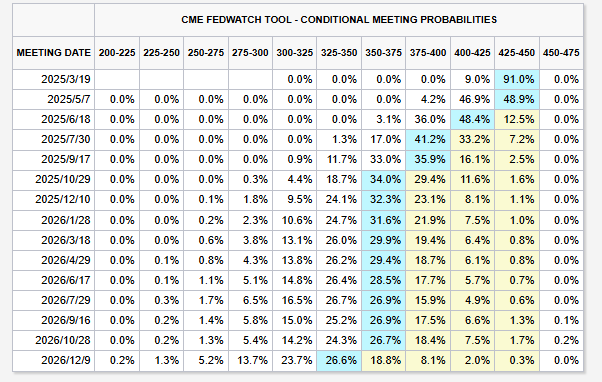Click the 300-325 column header
602x382 pixels.
[x=294, y=53]
